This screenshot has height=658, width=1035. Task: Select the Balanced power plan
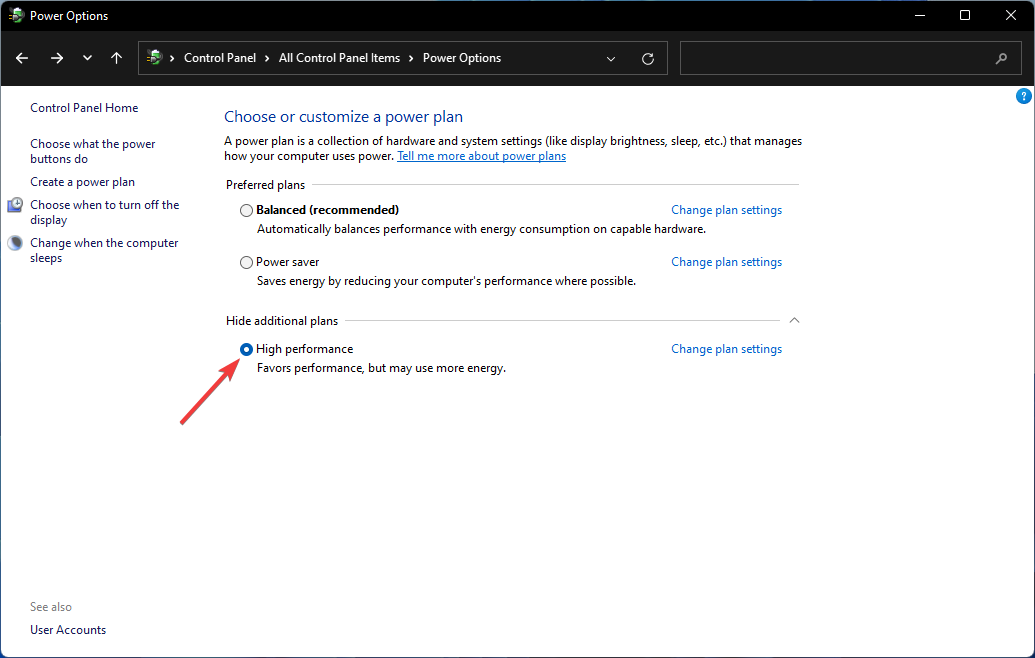click(246, 210)
